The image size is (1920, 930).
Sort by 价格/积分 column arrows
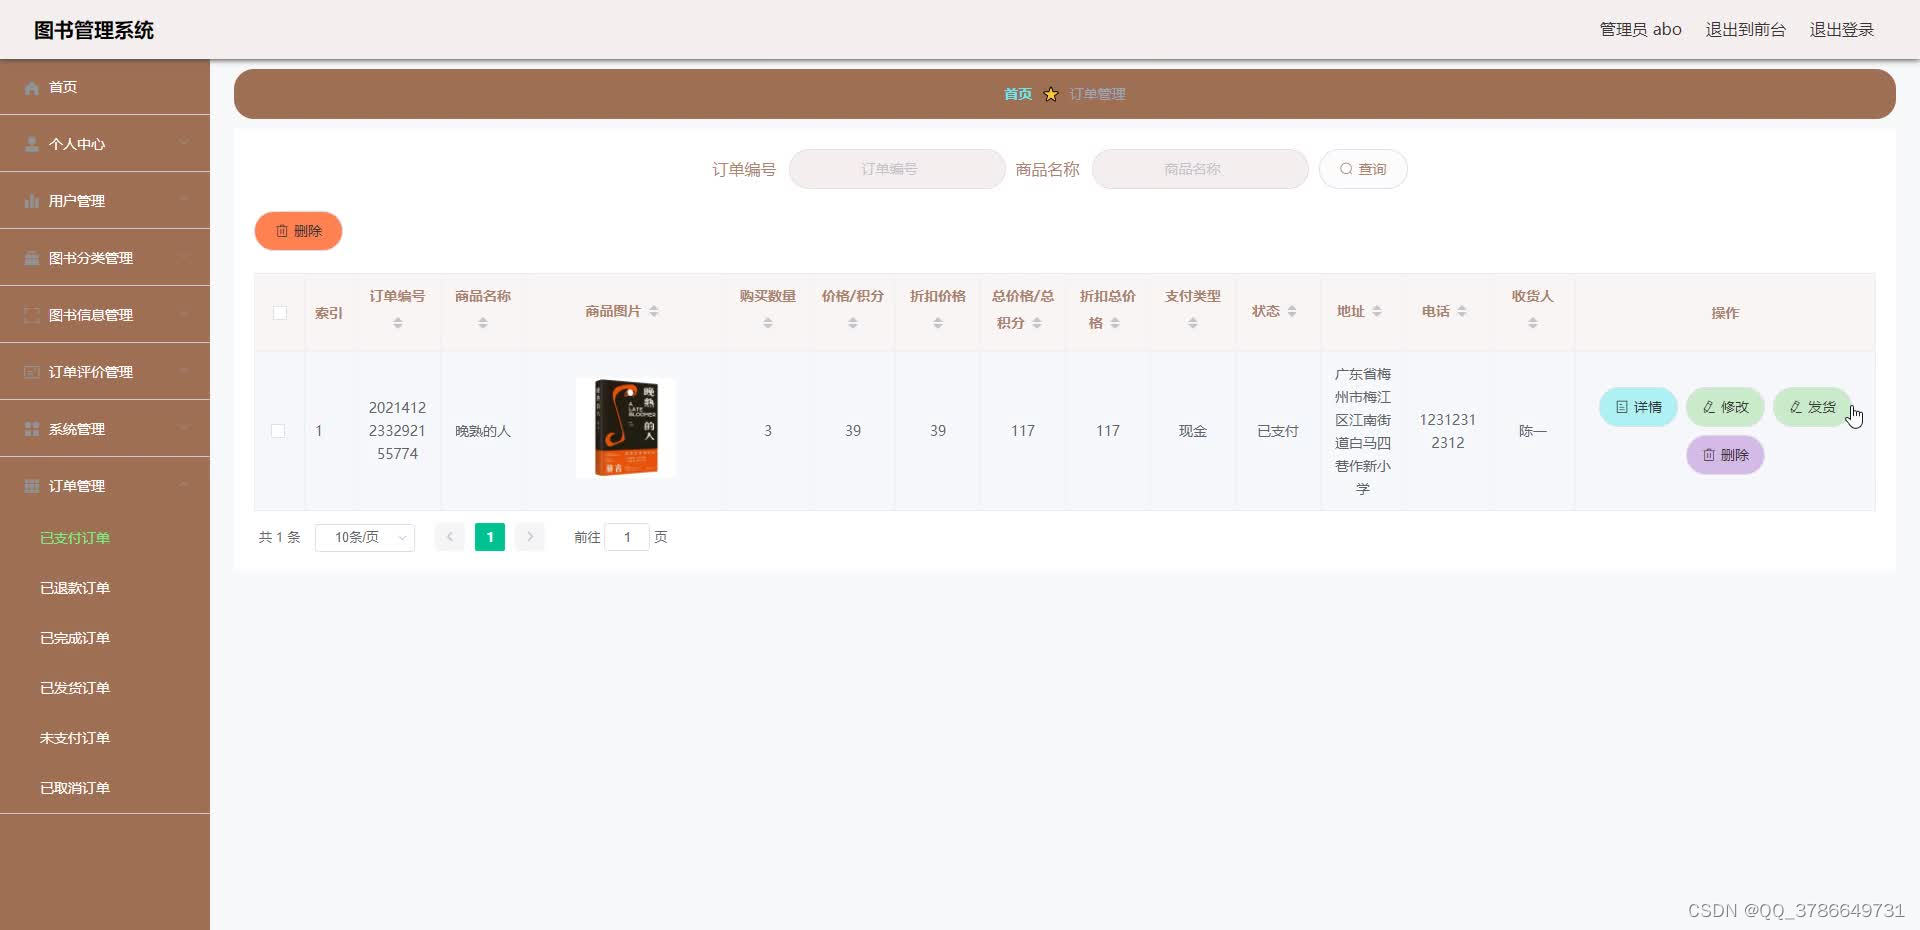click(x=853, y=323)
